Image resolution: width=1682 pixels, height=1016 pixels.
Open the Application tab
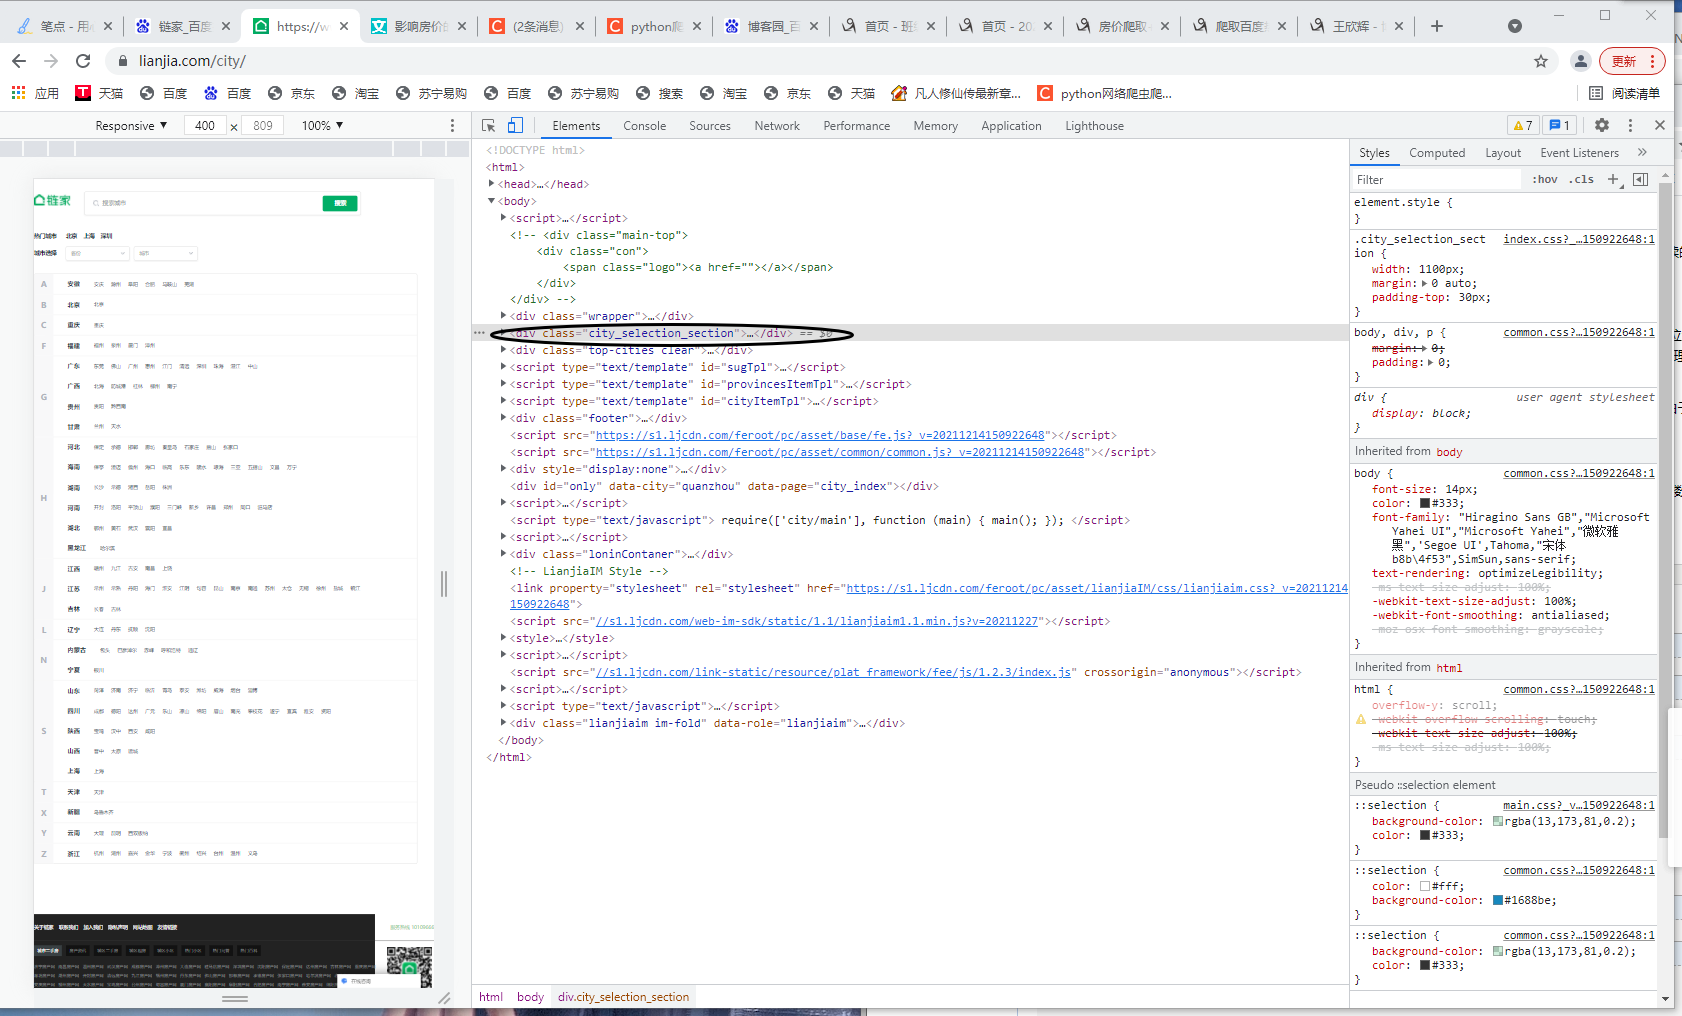1011,126
